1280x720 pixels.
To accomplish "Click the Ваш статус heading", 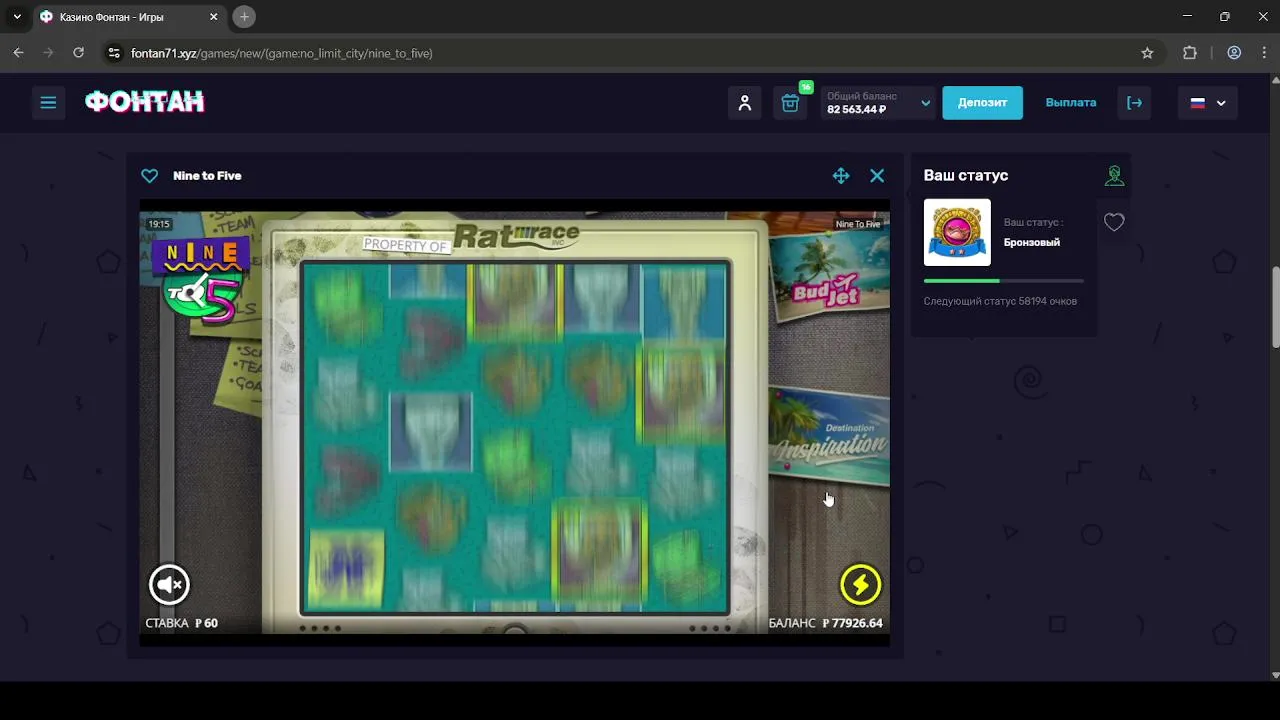I will click(965, 175).
